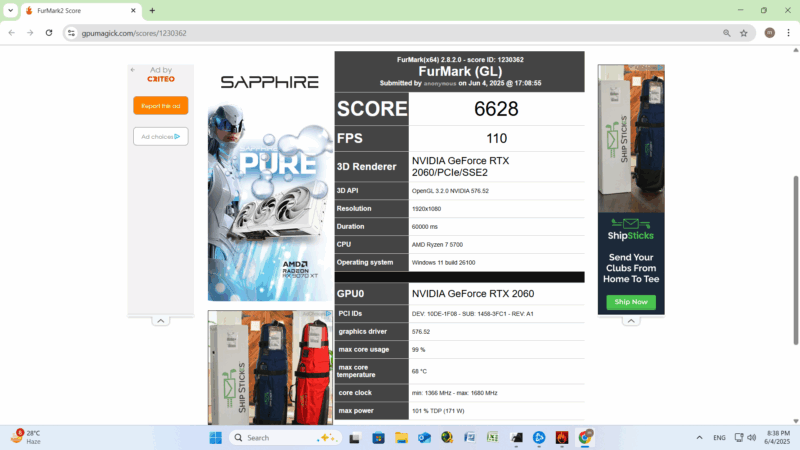Open the weather widget 28°C Haze

click(x=27, y=437)
